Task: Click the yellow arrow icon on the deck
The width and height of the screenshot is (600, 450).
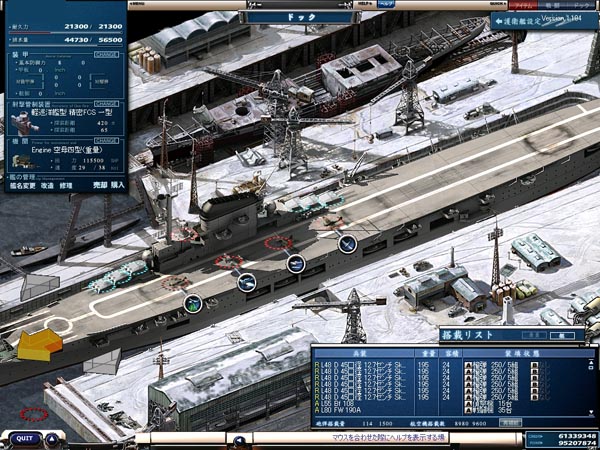Action: [40, 345]
